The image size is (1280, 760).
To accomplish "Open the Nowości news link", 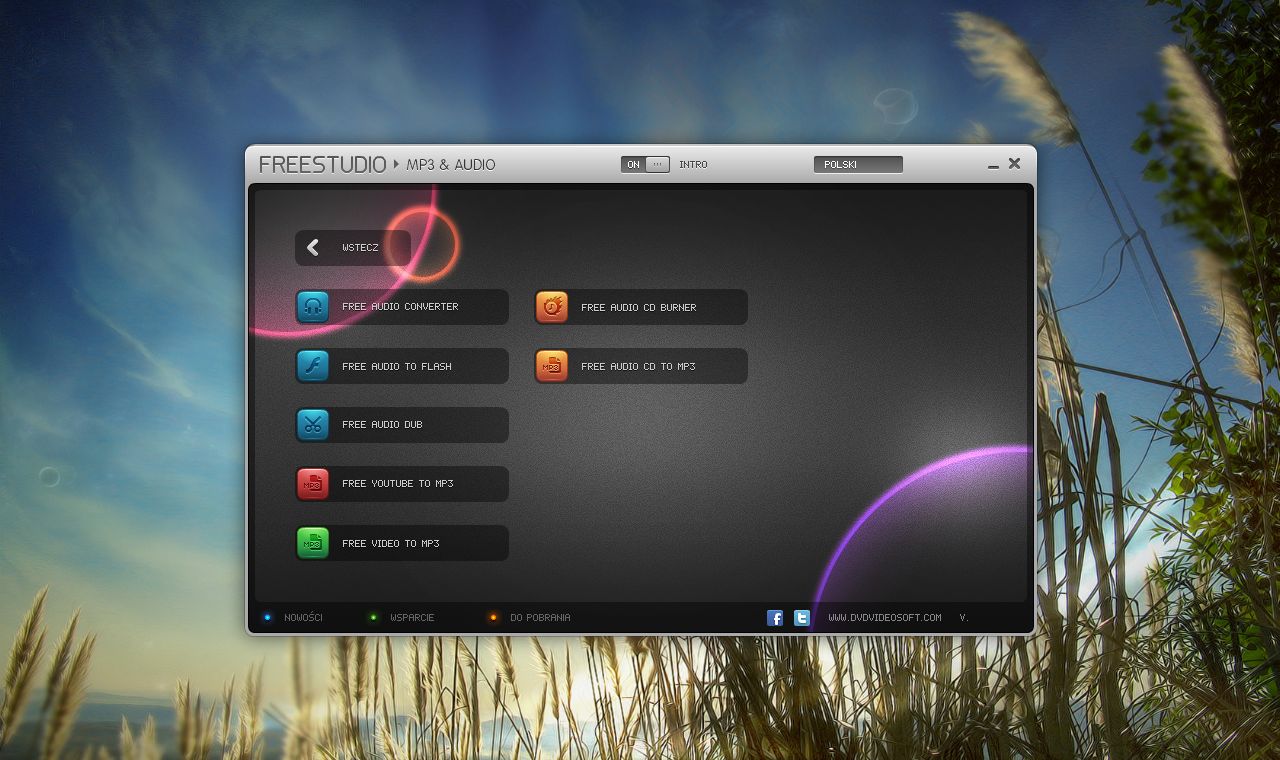I will 303,618.
